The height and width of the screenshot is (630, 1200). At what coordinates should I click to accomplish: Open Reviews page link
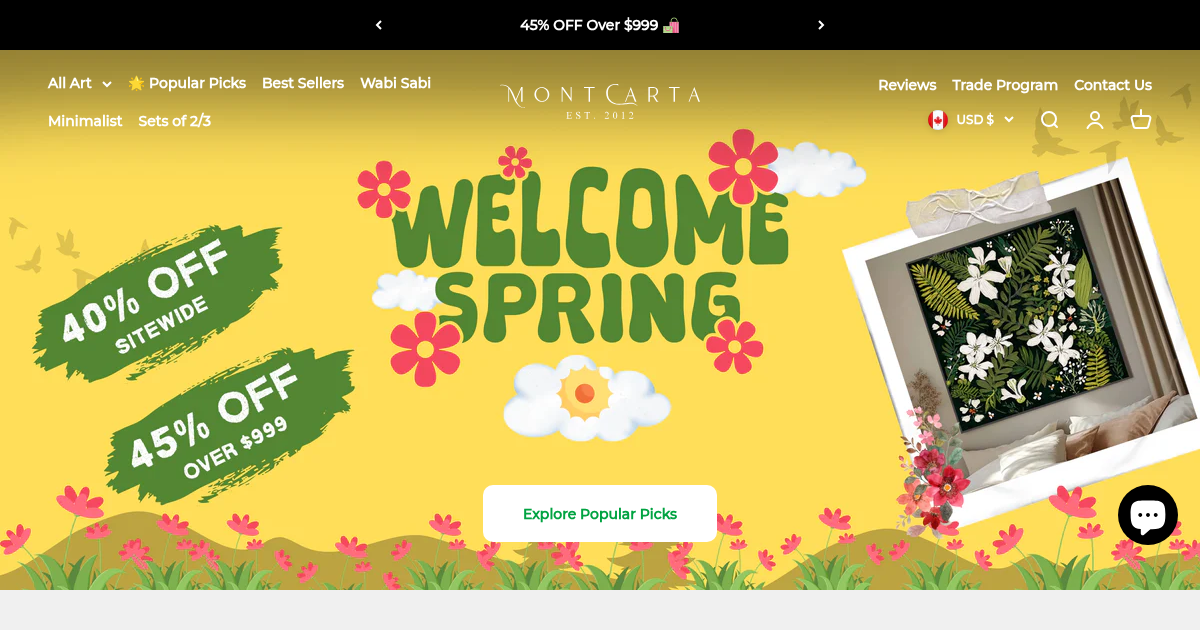[907, 85]
